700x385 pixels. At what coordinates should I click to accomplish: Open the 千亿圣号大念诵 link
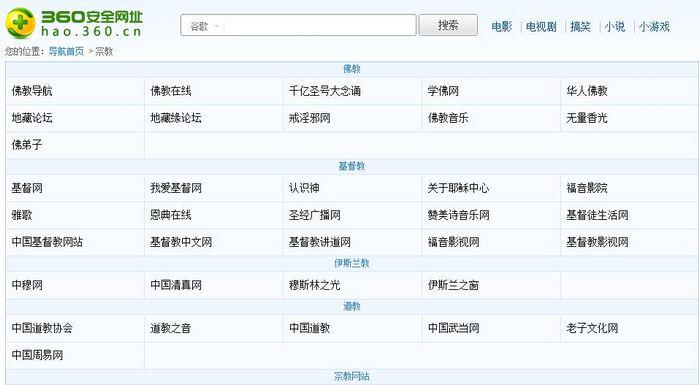click(325, 91)
